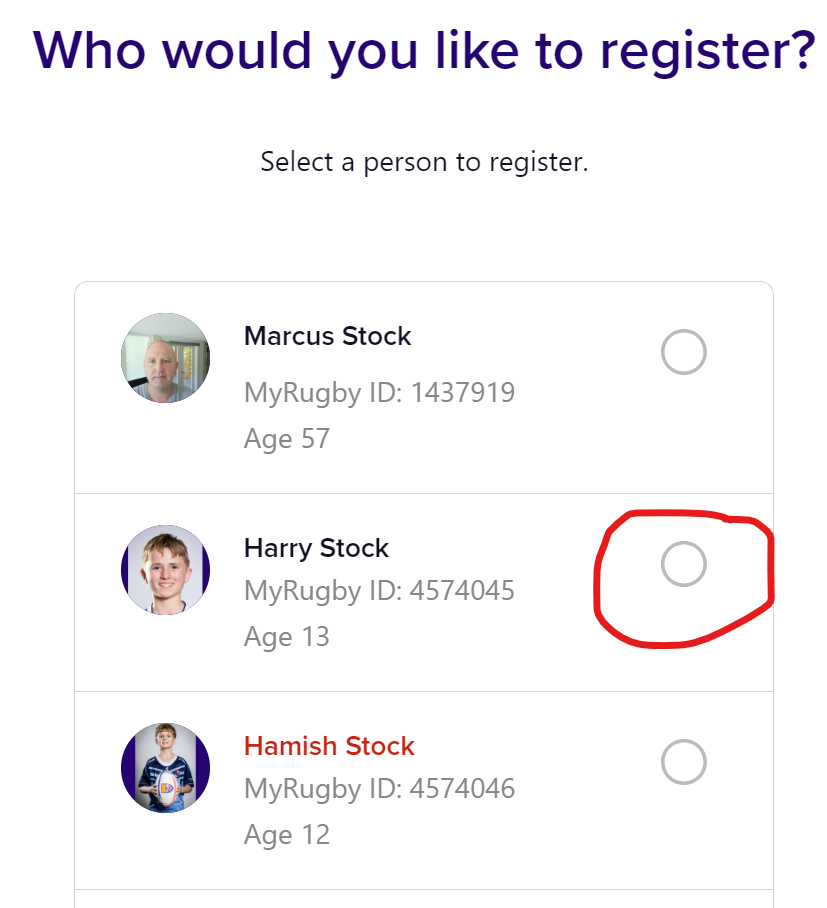
Task: Click MyRugby ID 1437919 text
Action: point(379,392)
